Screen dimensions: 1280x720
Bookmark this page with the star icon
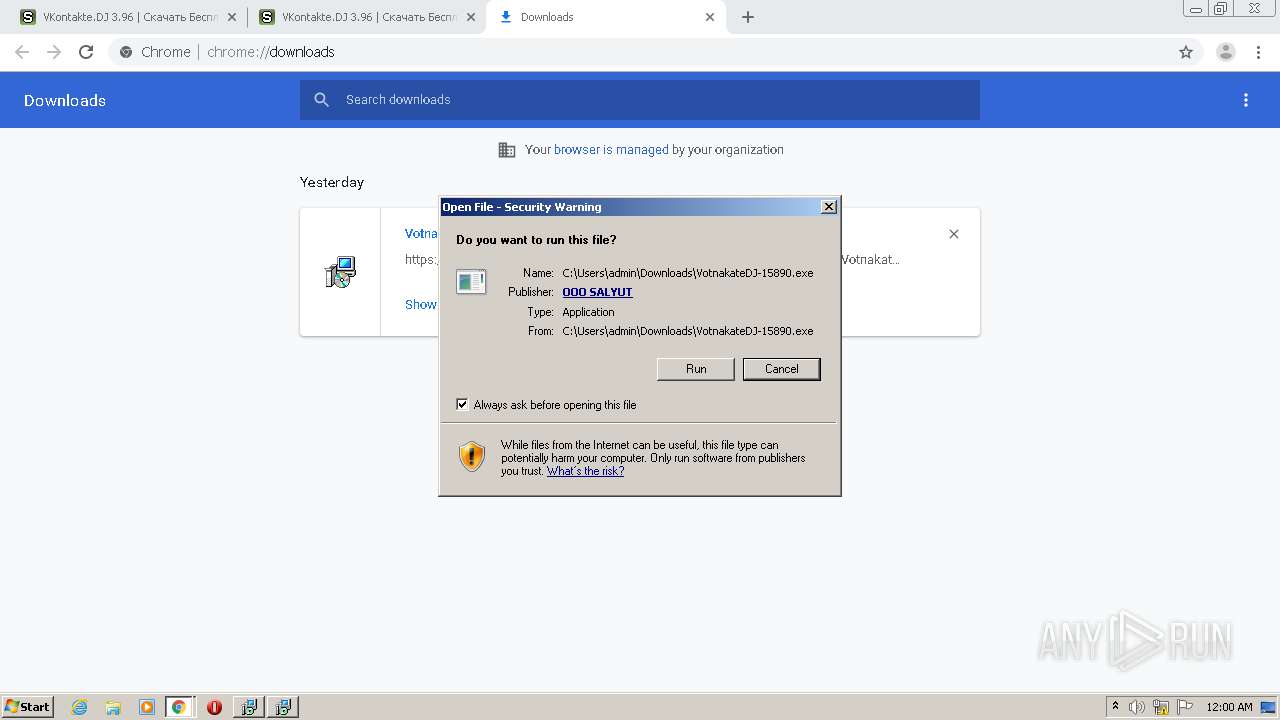(1186, 52)
